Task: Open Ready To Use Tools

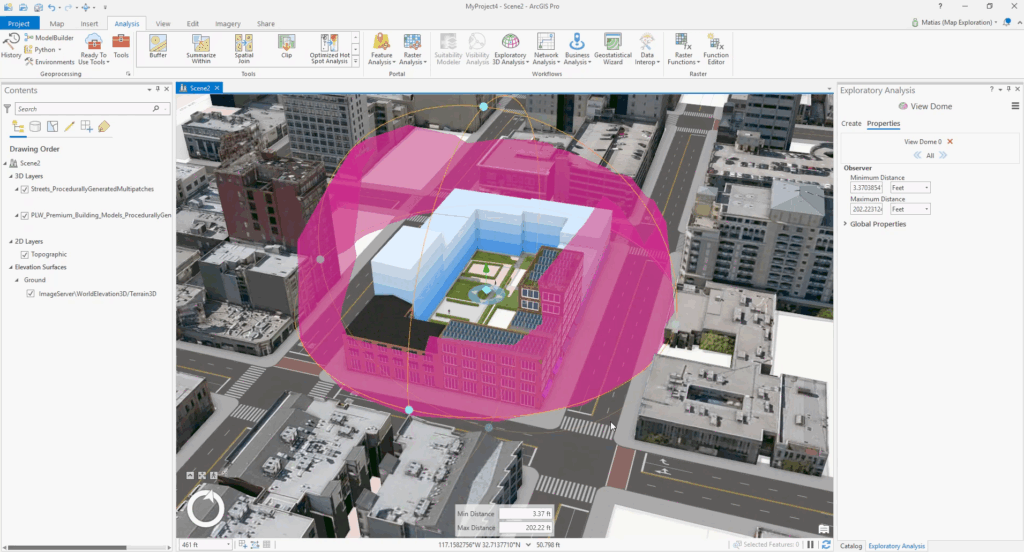Action: click(93, 50)
